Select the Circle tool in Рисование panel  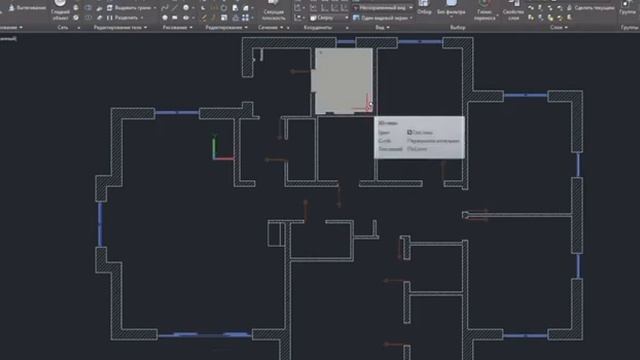[186, 8]
